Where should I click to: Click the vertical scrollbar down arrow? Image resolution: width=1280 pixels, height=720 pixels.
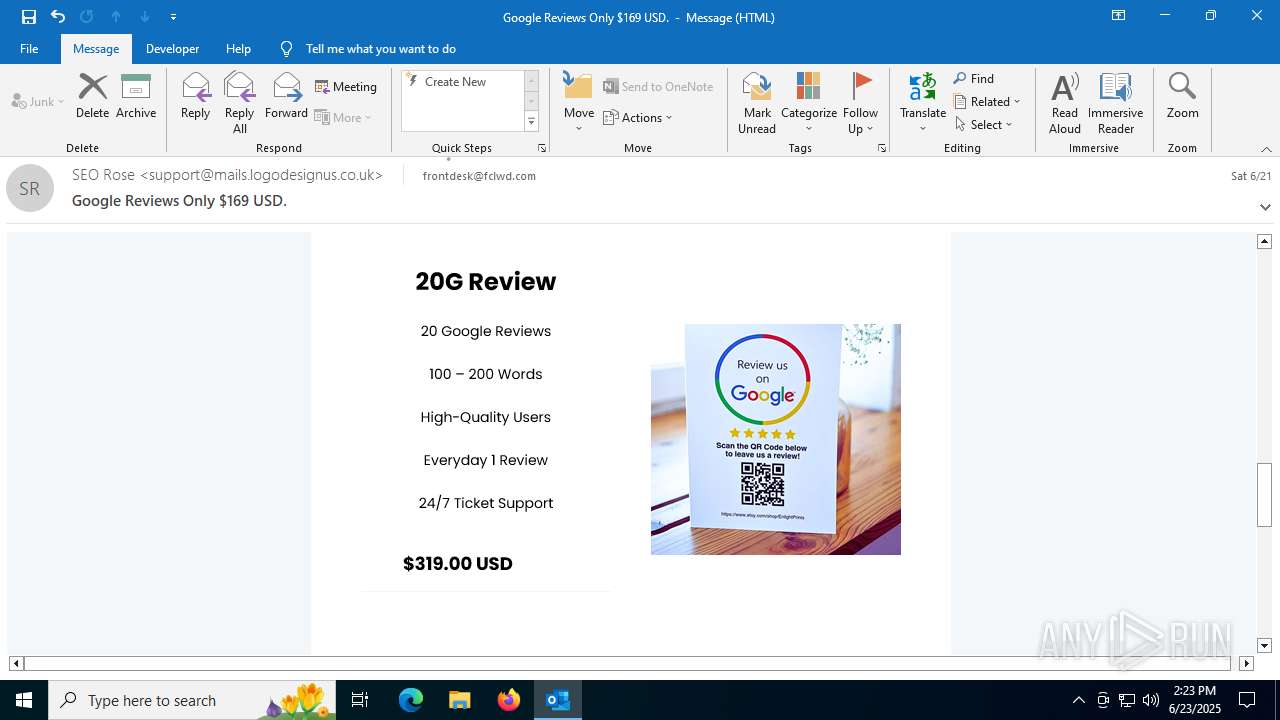(1264, 646)
